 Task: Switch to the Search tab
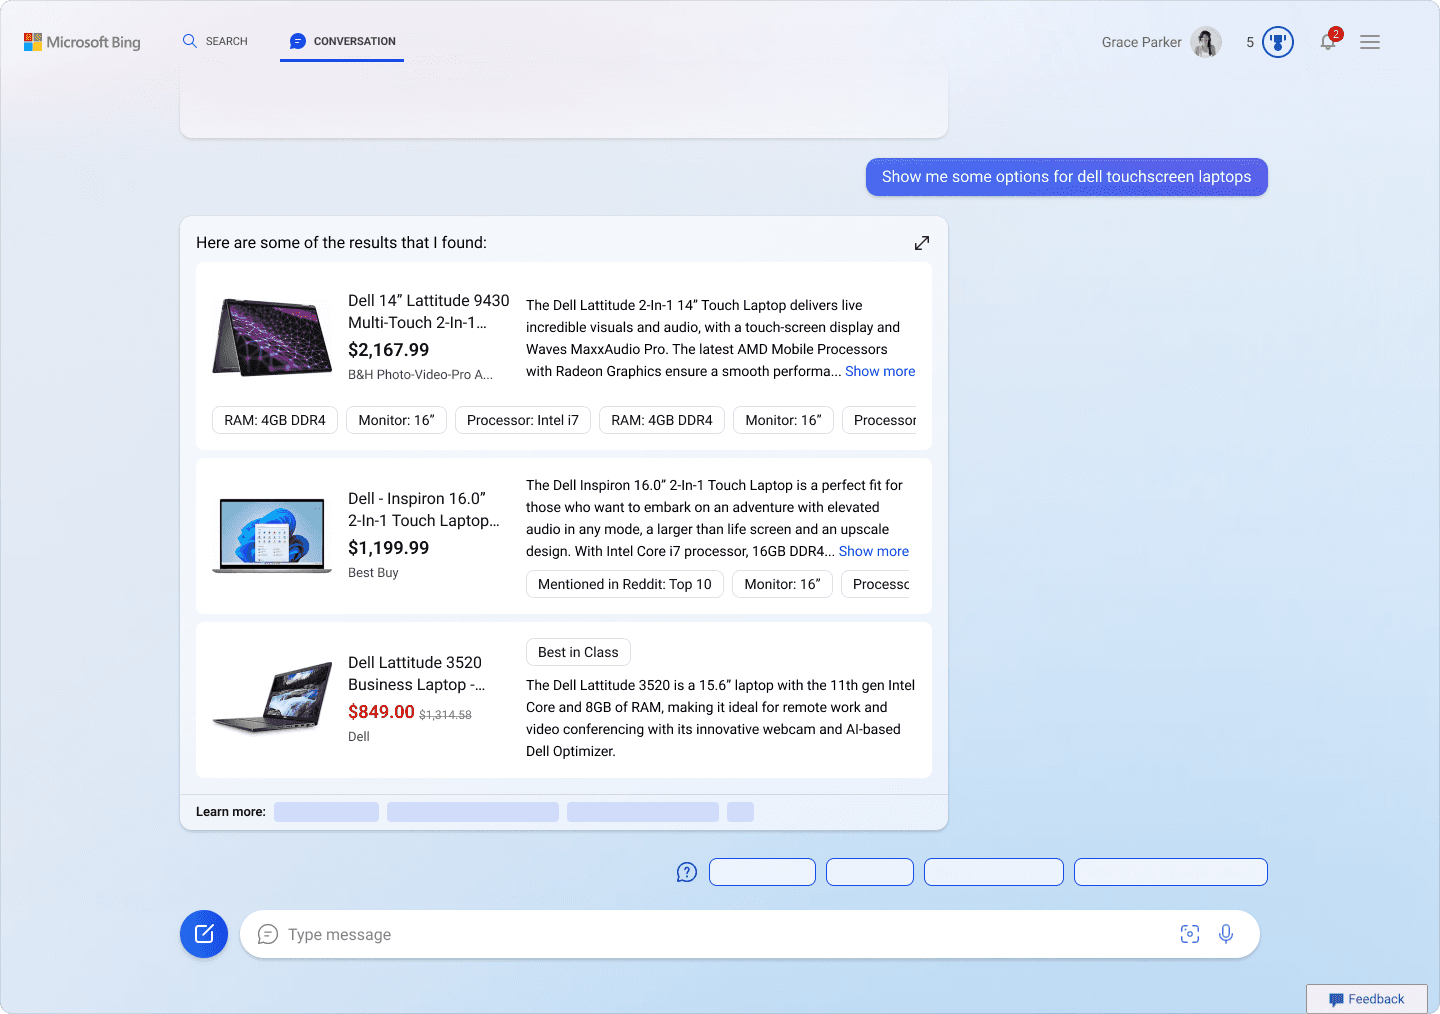tap(215, 41)
